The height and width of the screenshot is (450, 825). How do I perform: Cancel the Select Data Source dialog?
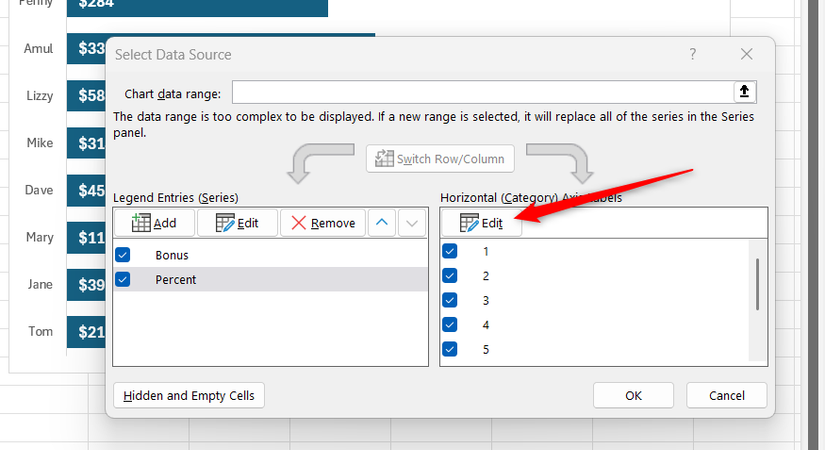pyautogui.click(x=727, y=395)
